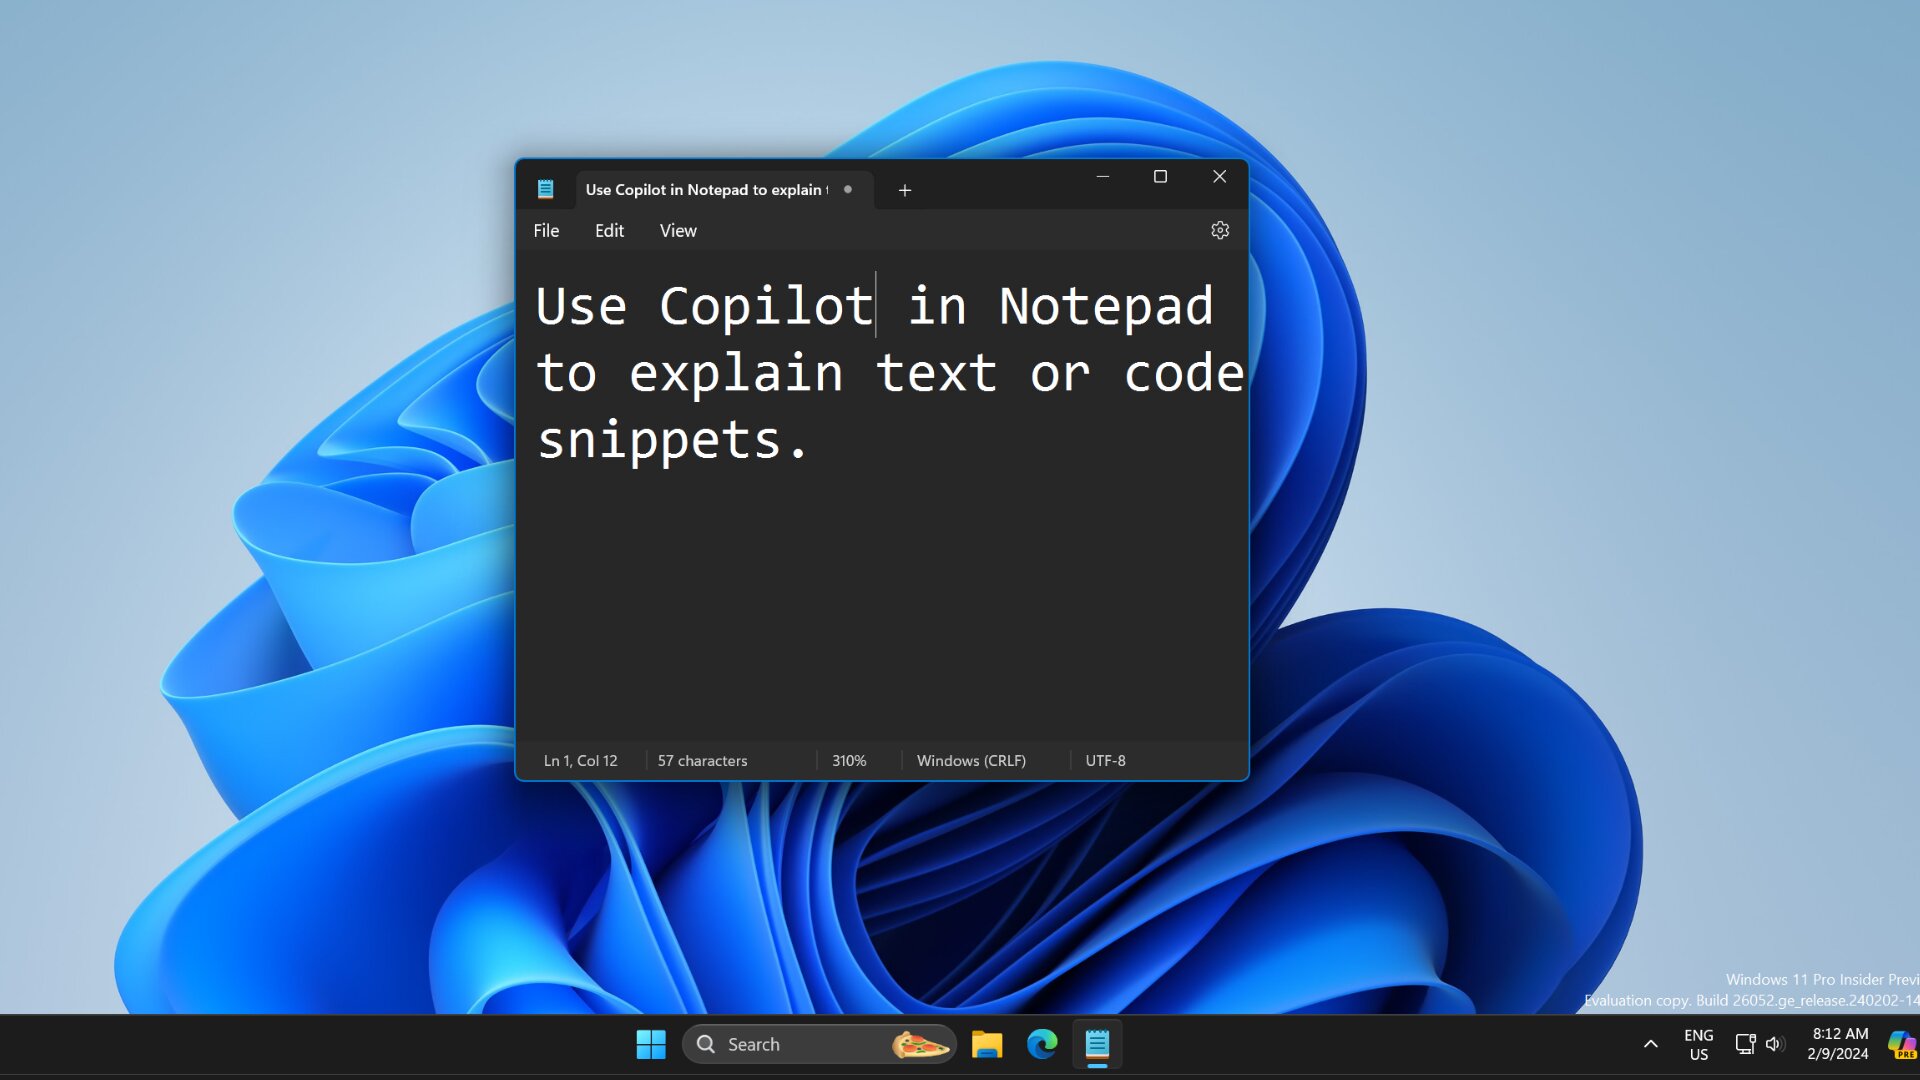
Task: Open the File menu
Action: pos(546,231)
